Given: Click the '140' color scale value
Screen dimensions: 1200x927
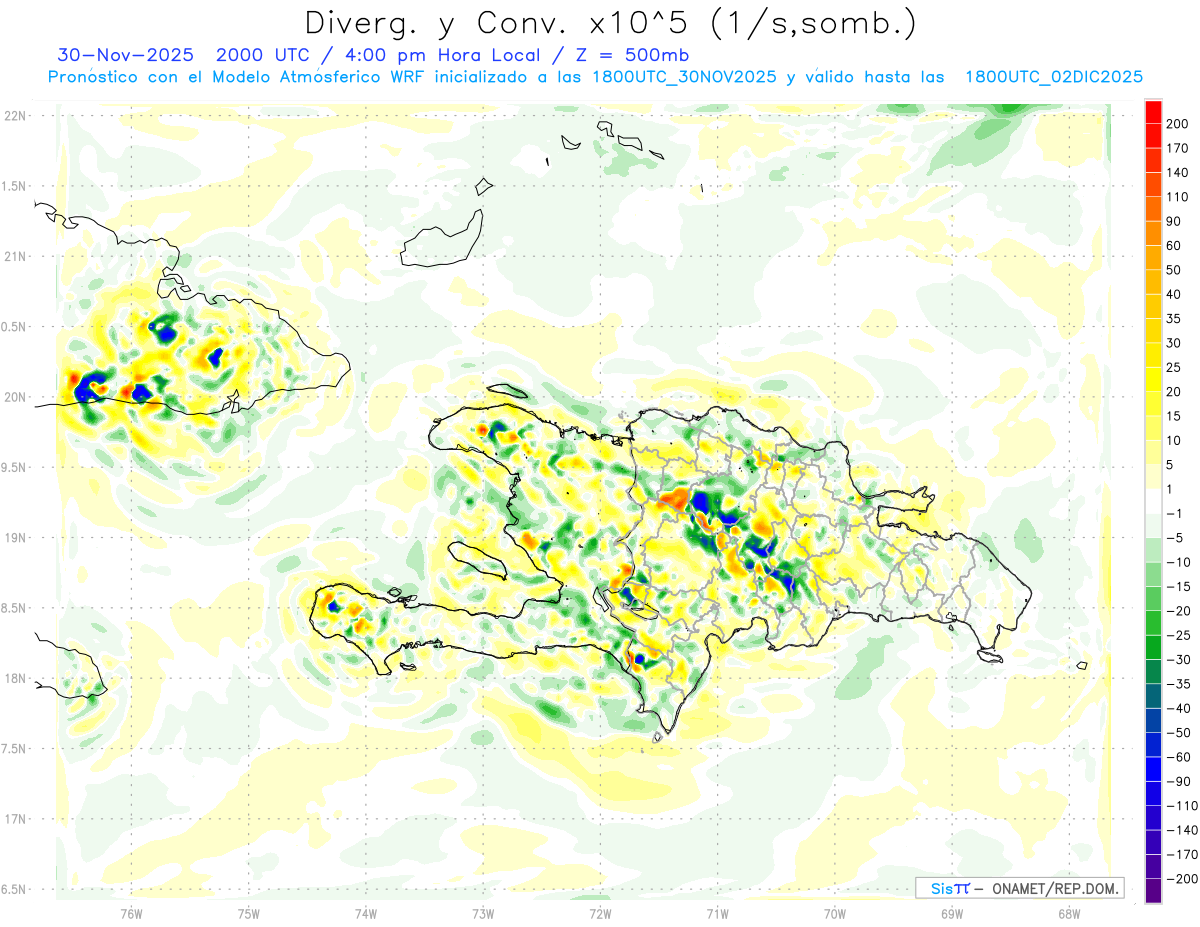Looking at the screenshot, I should pos(1177,173).
